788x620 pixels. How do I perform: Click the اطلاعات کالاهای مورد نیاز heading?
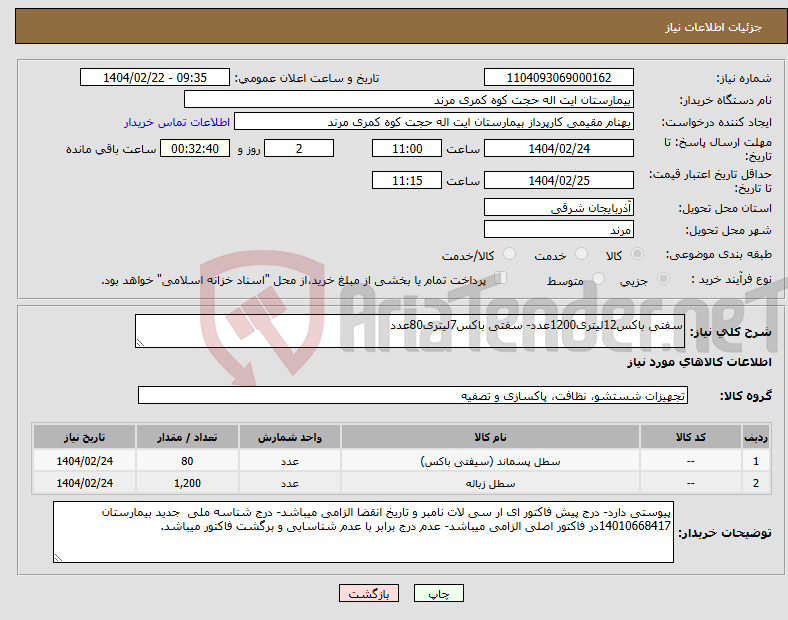699,362
